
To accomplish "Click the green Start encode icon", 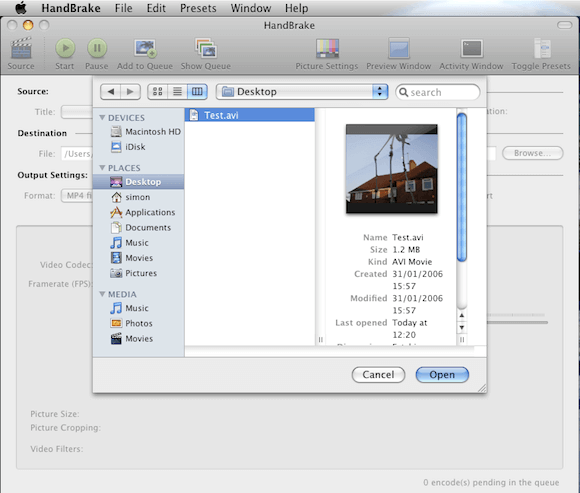I will pyautogui.click(x=65, y=48).
